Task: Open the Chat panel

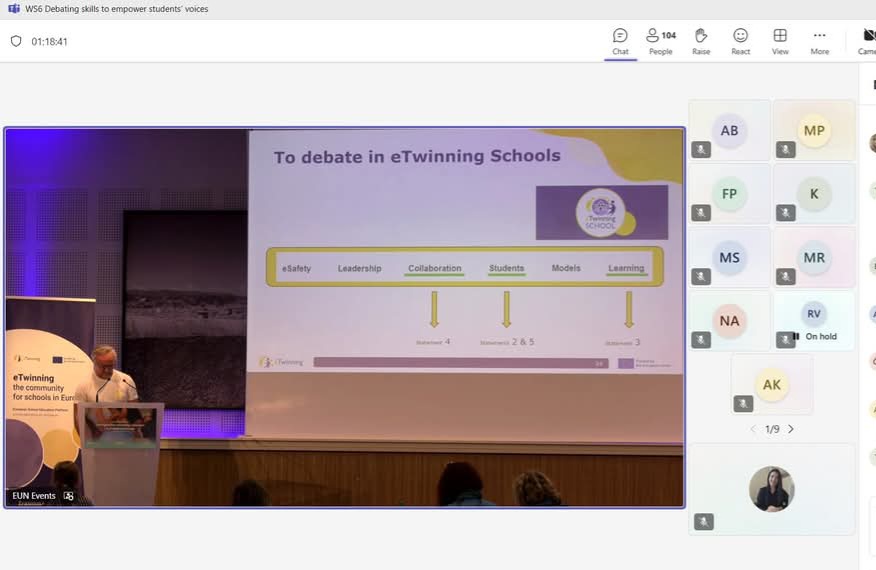Action: [620, 41]
